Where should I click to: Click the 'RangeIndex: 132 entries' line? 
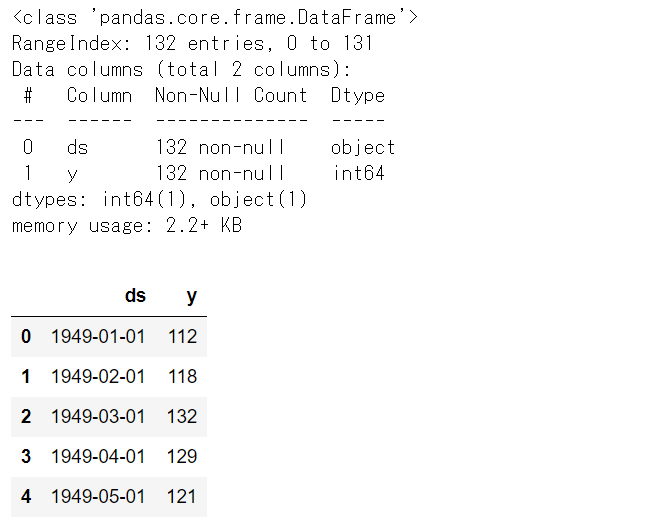point(192,44)
